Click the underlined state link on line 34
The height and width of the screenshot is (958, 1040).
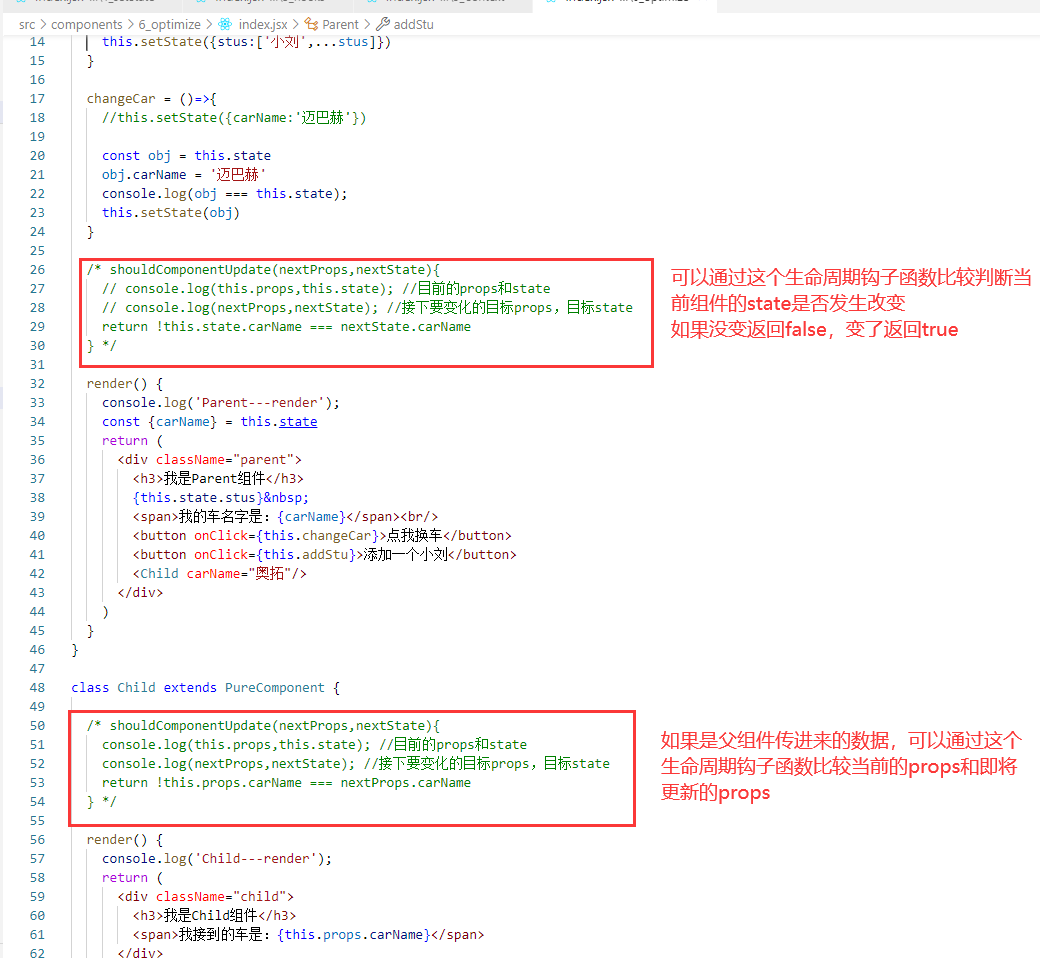pos(298,421)
